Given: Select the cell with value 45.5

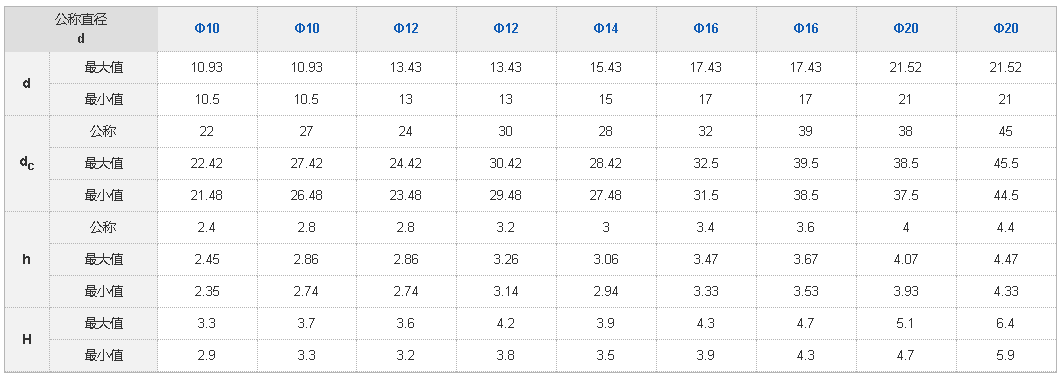Looking at the screenshot, I should (1005, 163).
